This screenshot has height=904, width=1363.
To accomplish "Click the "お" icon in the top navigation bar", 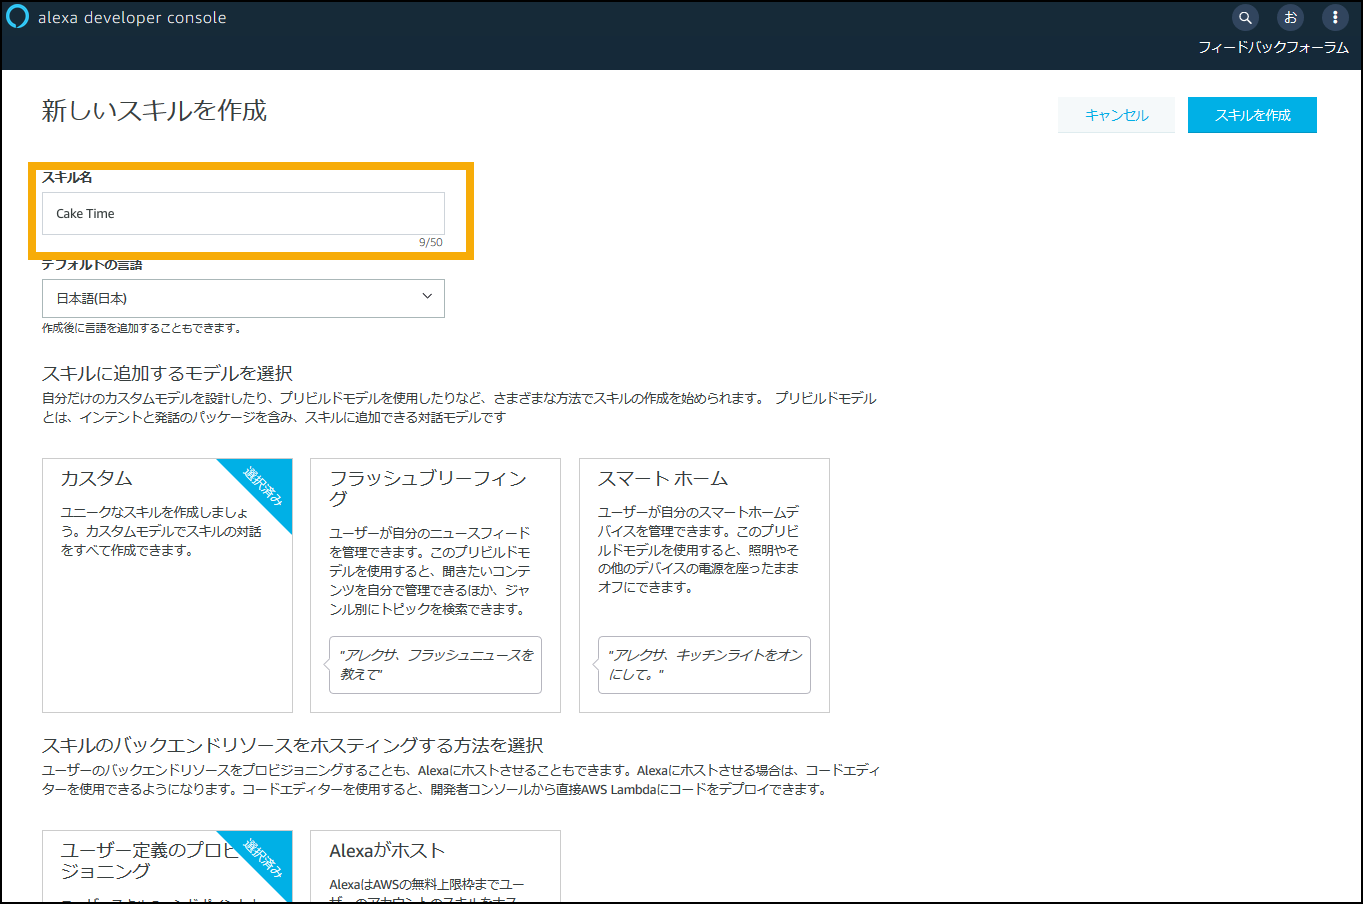I will pos(1290,17).
